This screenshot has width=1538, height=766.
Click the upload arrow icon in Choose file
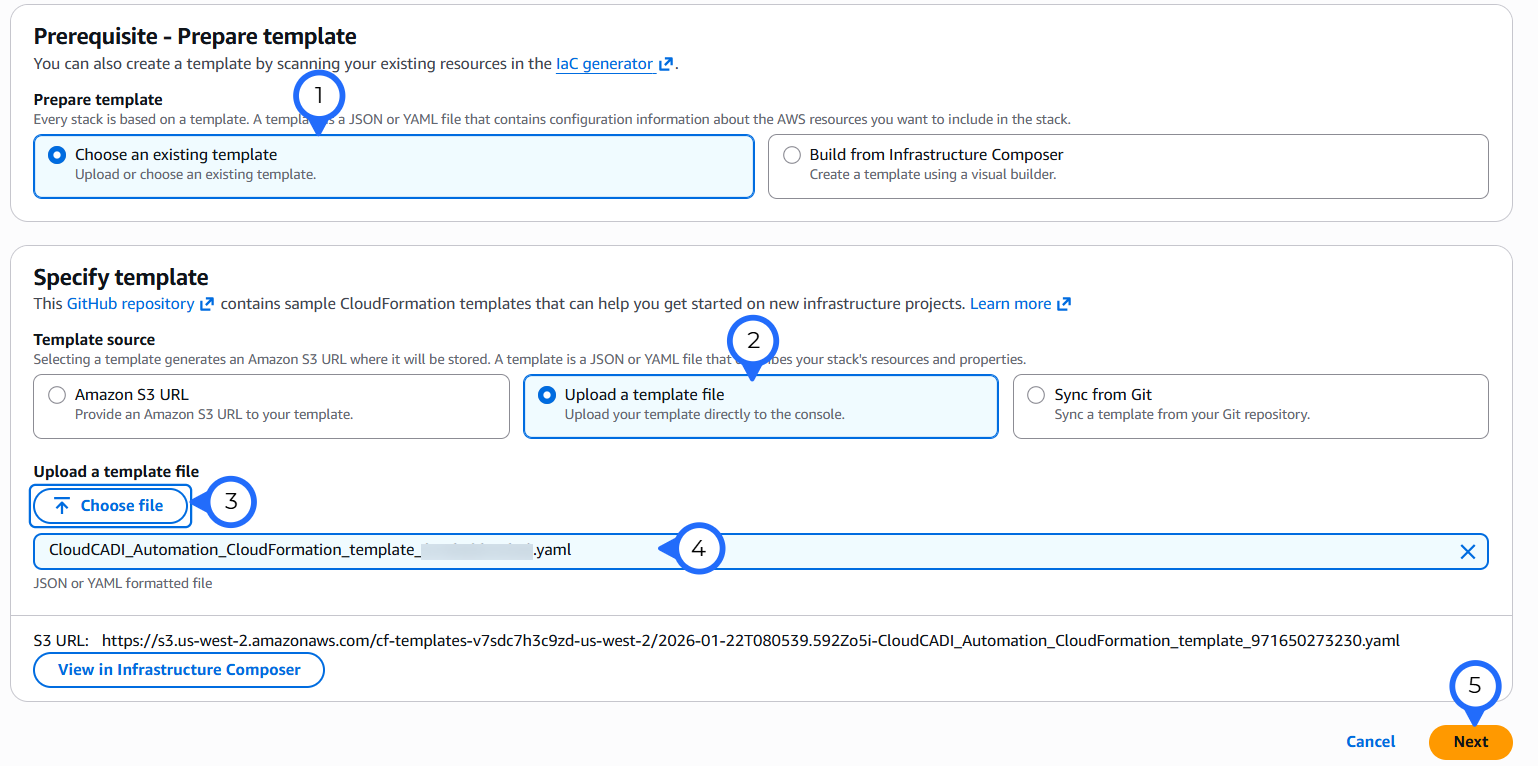[x=62, y=506]
